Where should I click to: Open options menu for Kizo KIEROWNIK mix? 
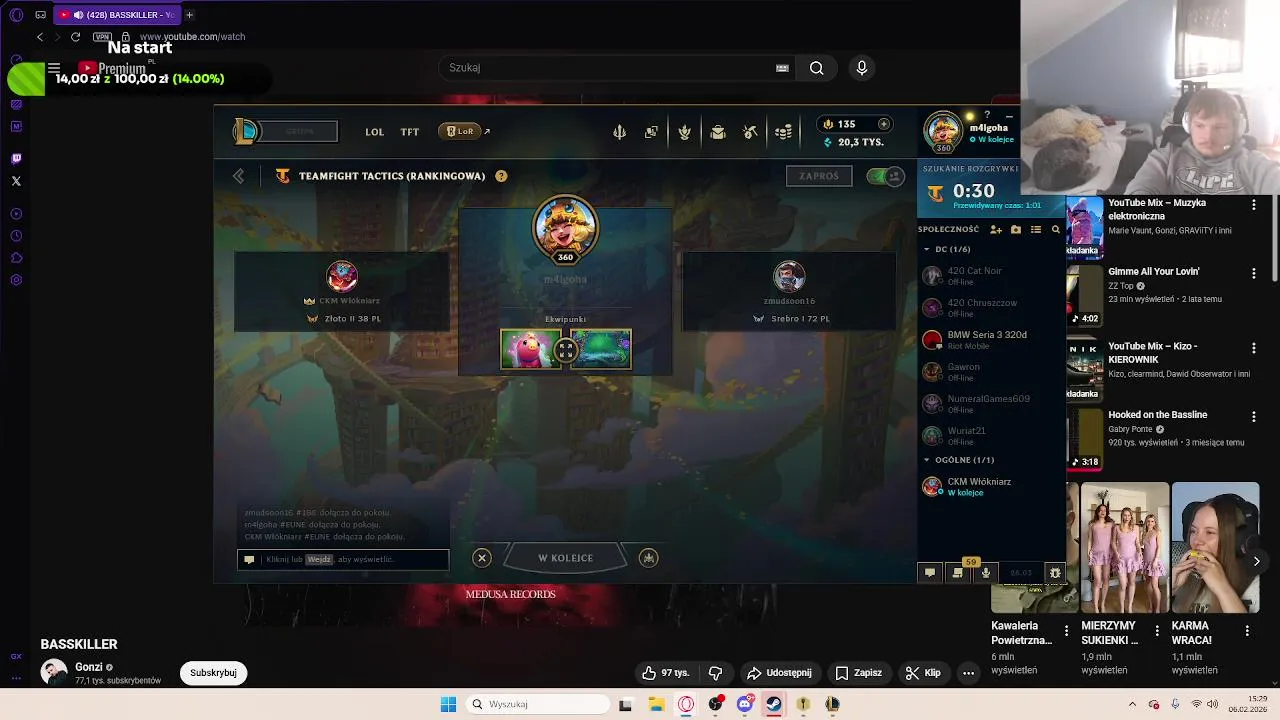pos(1254,348)
